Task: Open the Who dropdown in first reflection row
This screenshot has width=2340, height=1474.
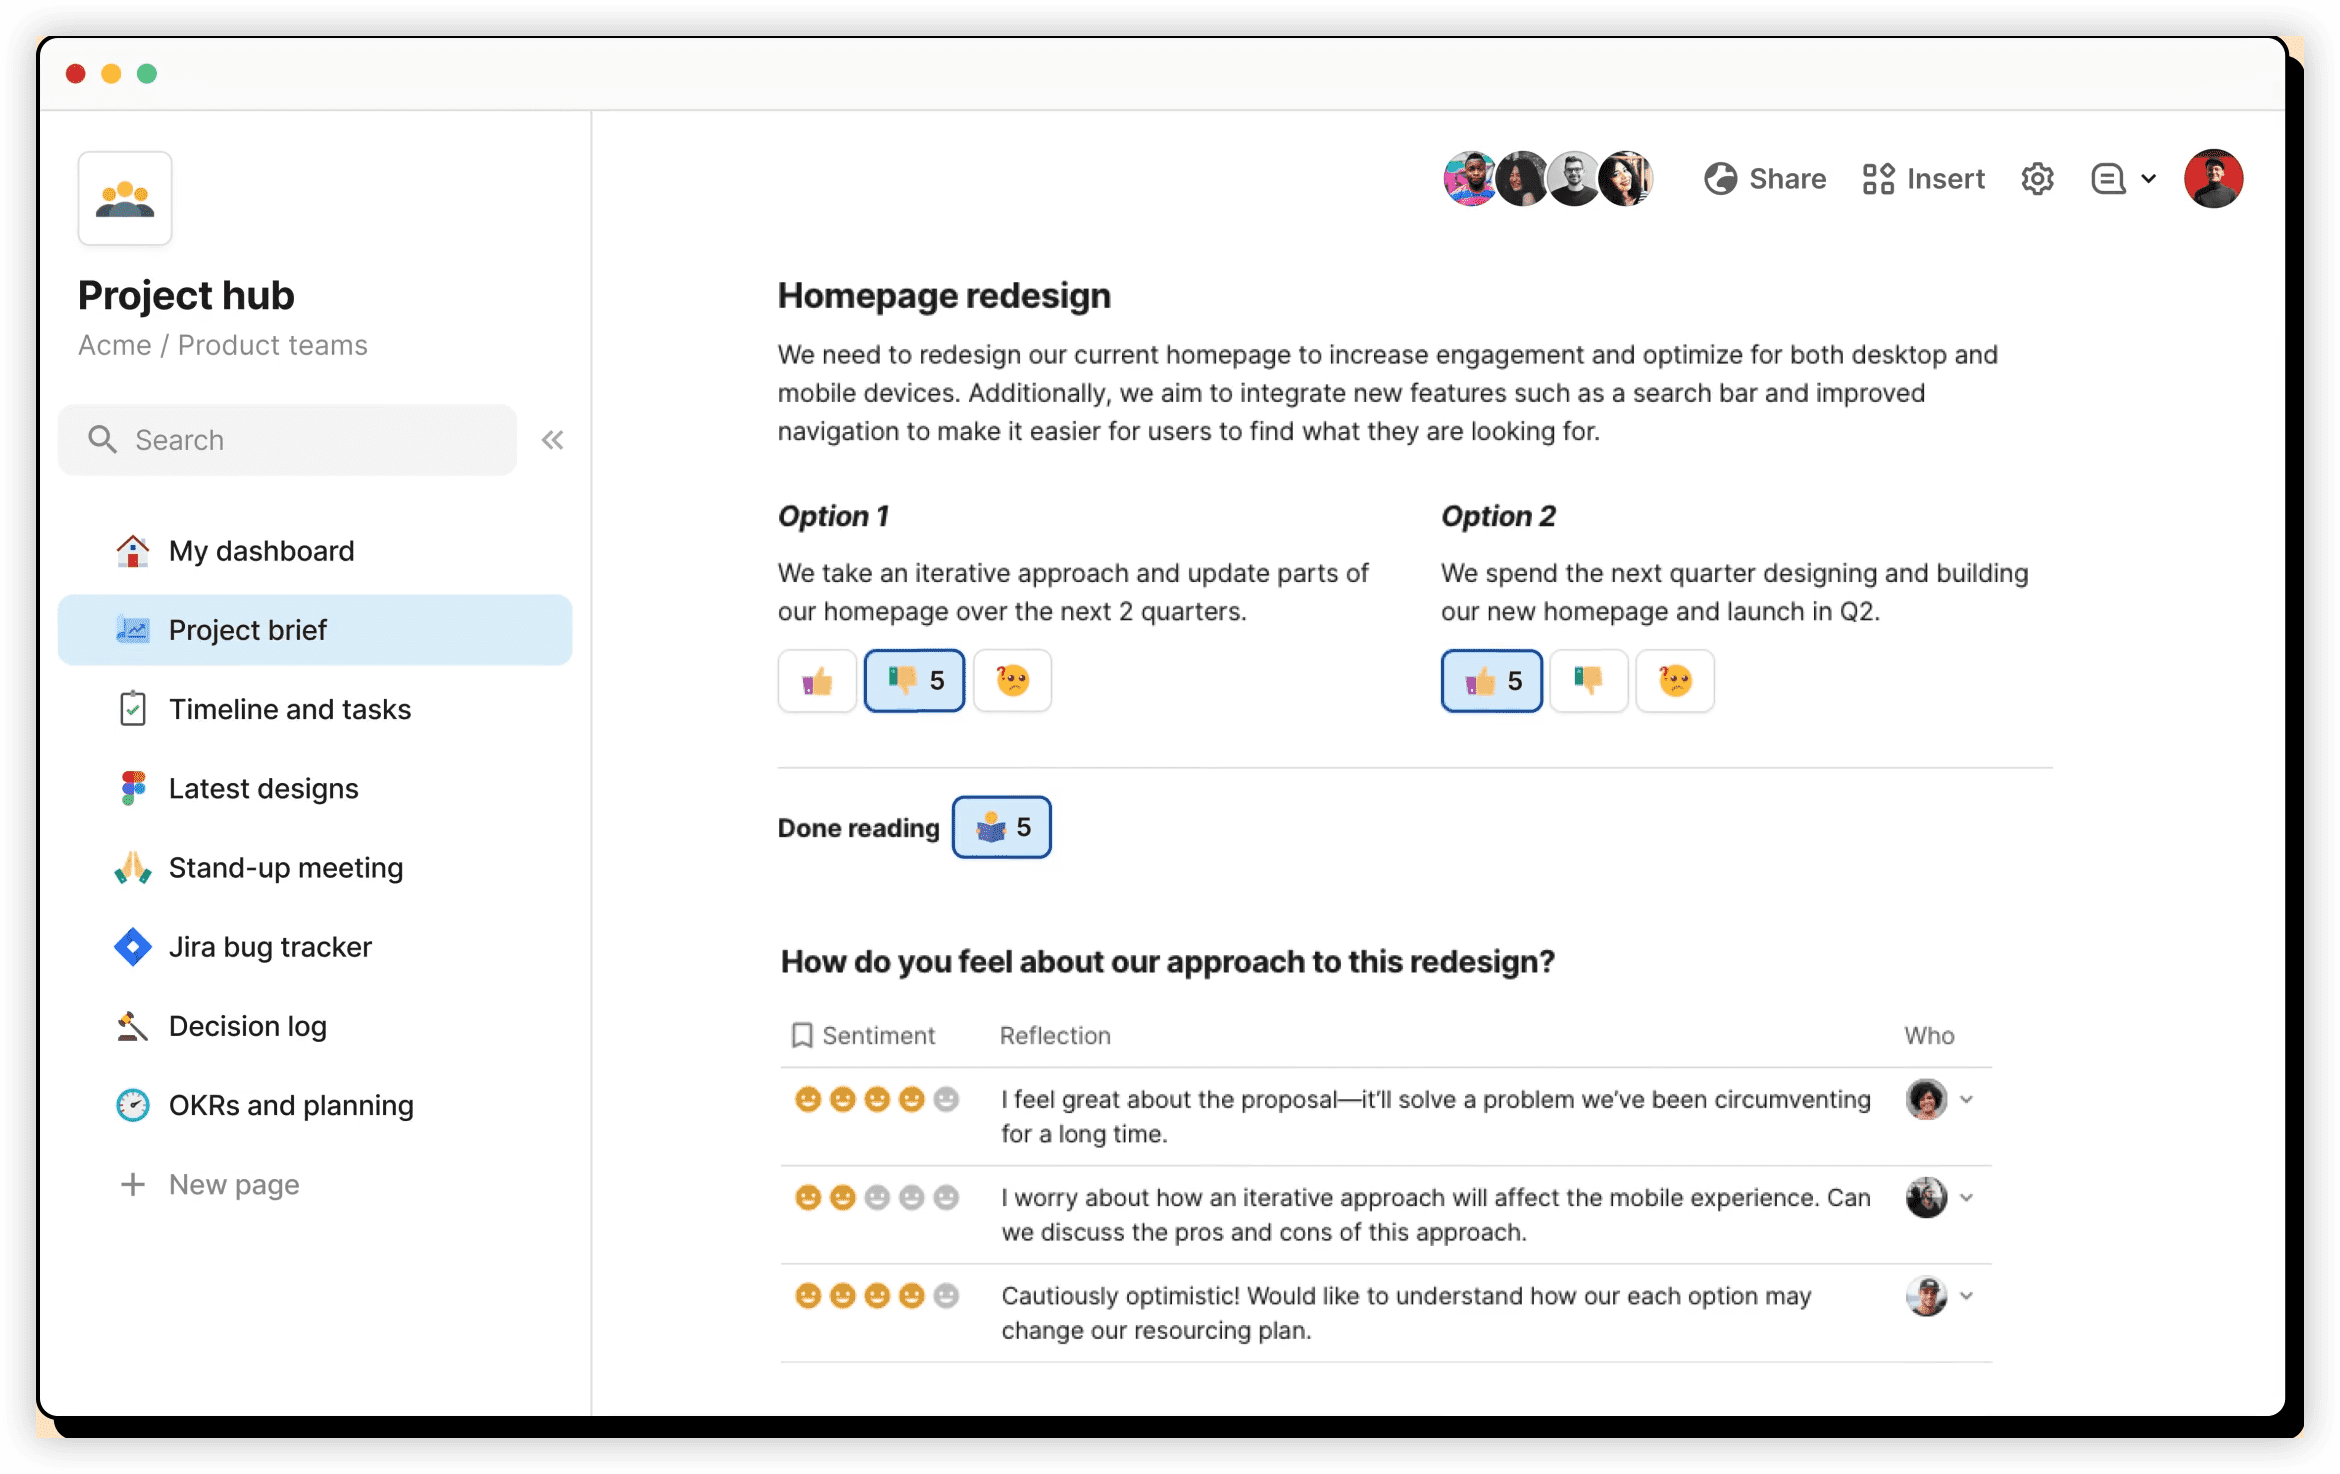Action: 1966,1100
